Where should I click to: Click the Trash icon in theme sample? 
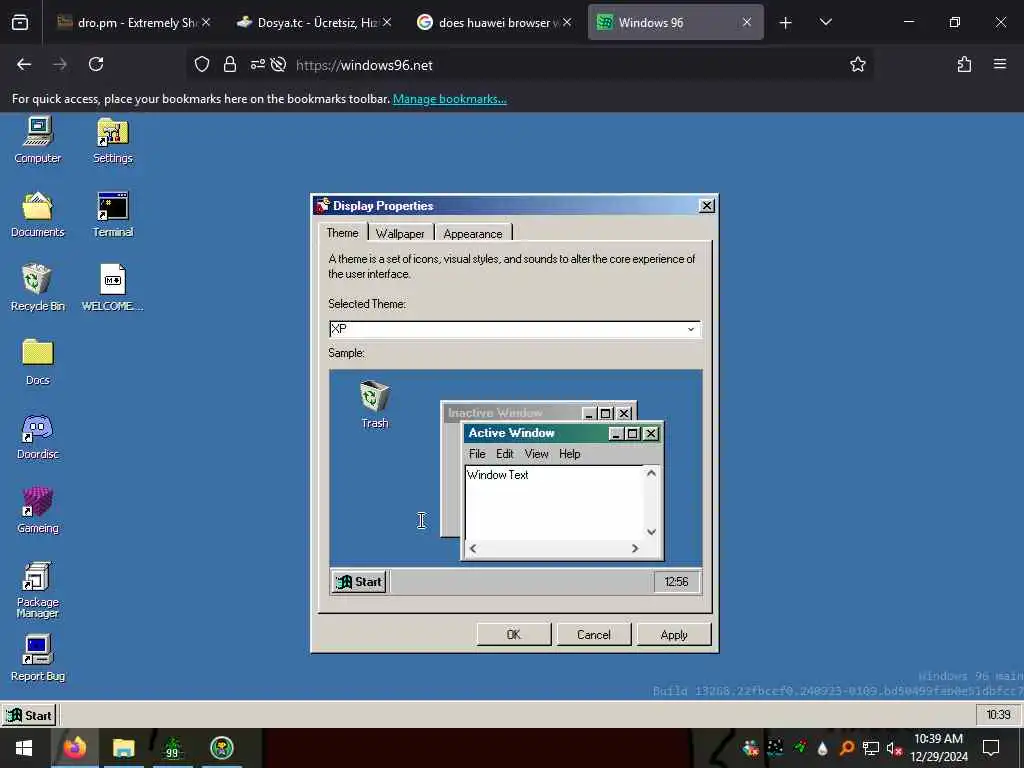click(x=375, y=405)
